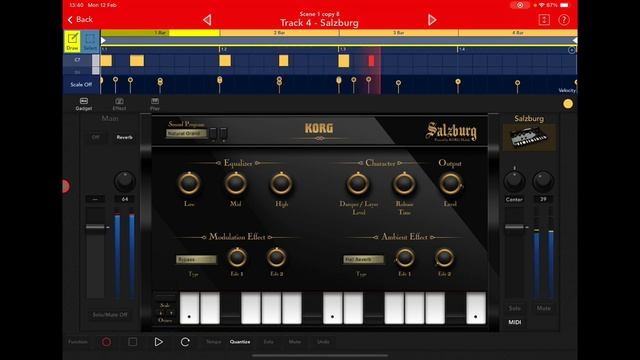The height and width of the screenshot is (360, 640).
Task: Tap the Solo/Mute Off button
Action: (x=110, y=315)
